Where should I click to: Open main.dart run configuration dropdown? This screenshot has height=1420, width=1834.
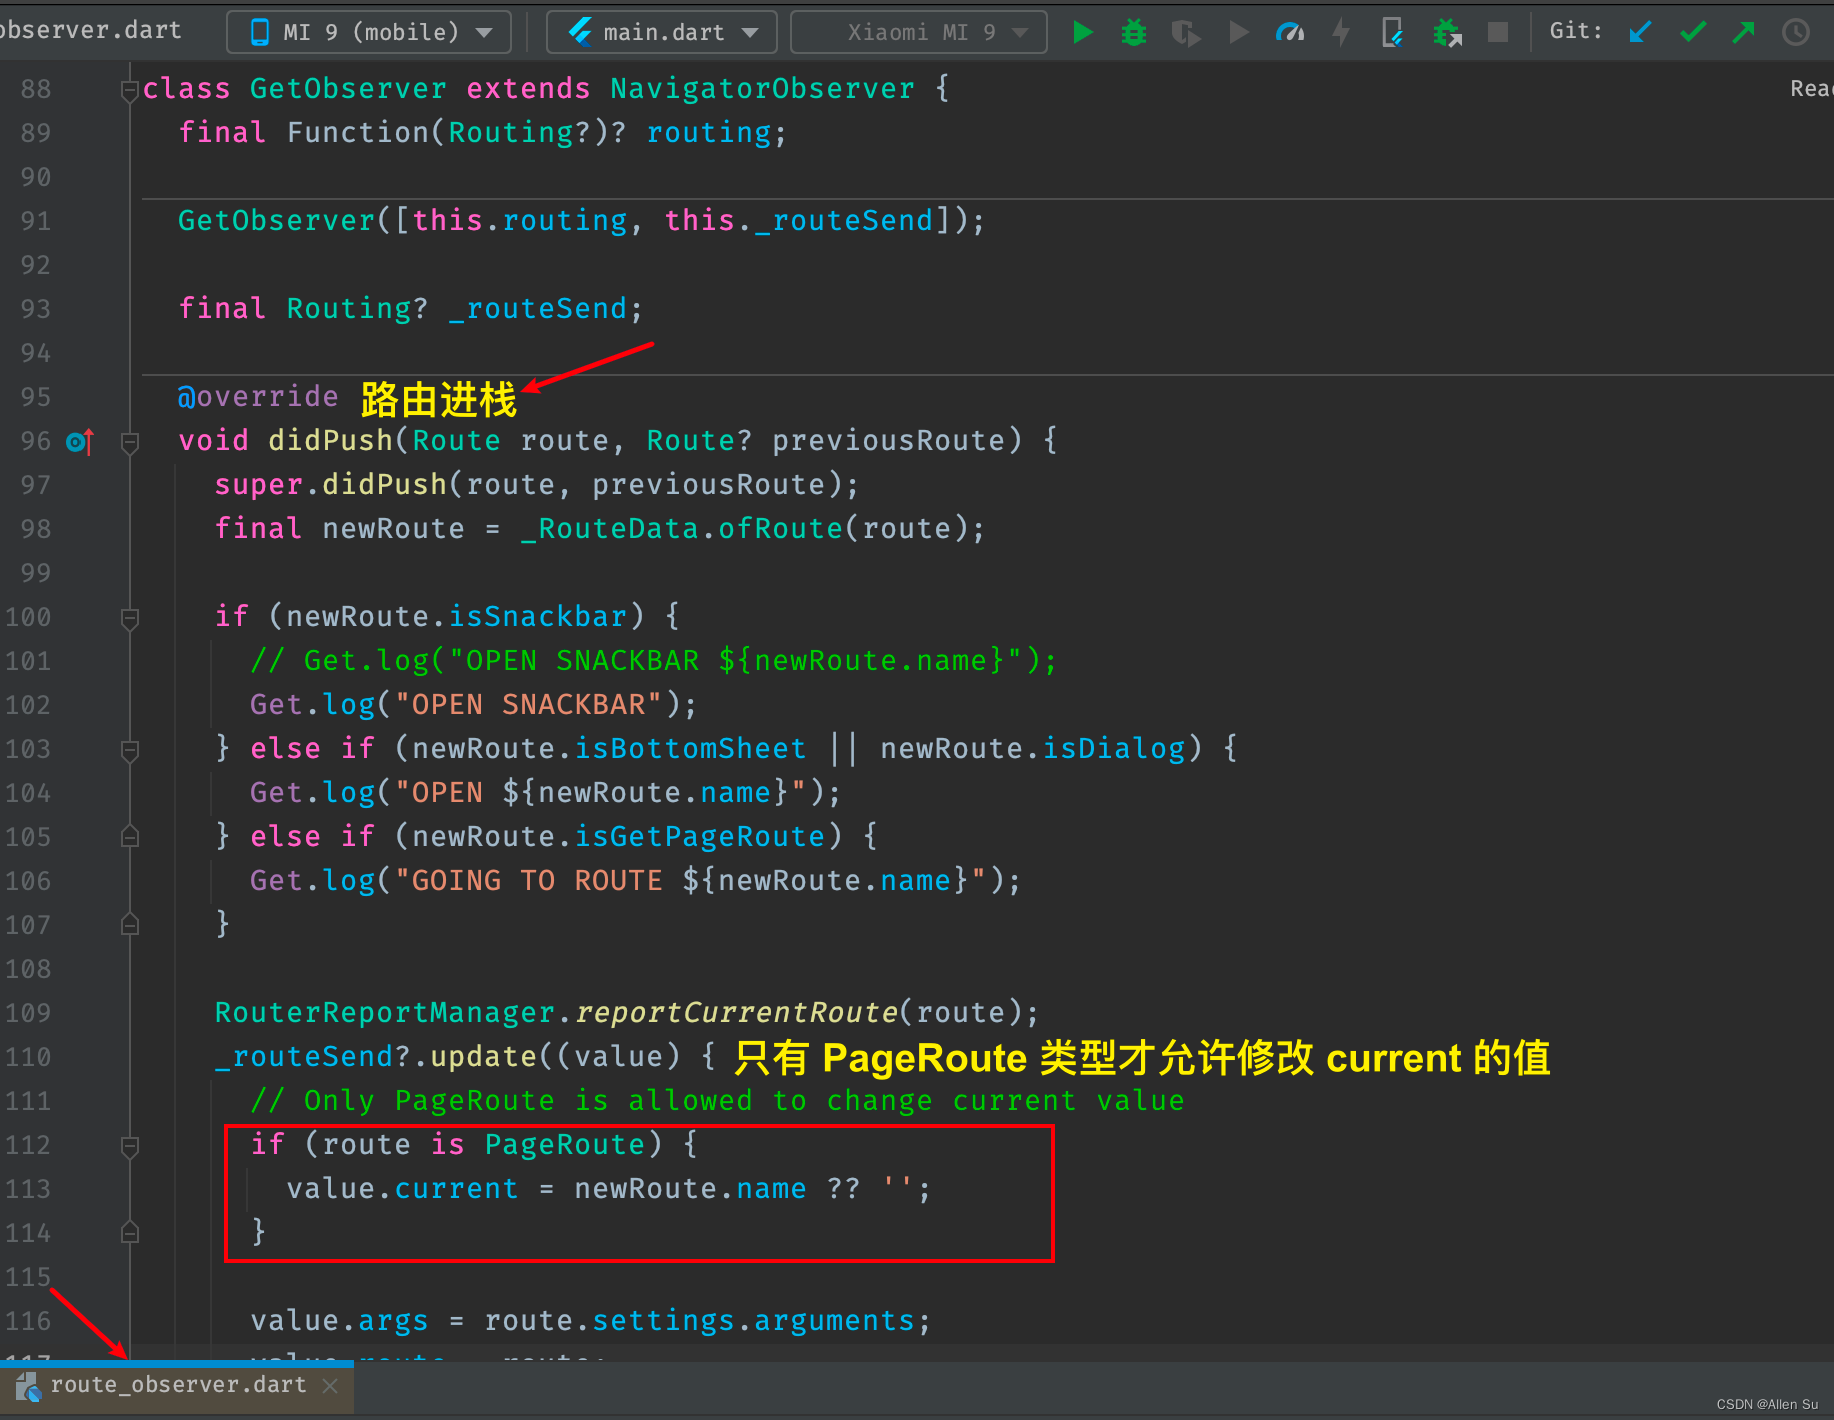(x=662, y=32)
